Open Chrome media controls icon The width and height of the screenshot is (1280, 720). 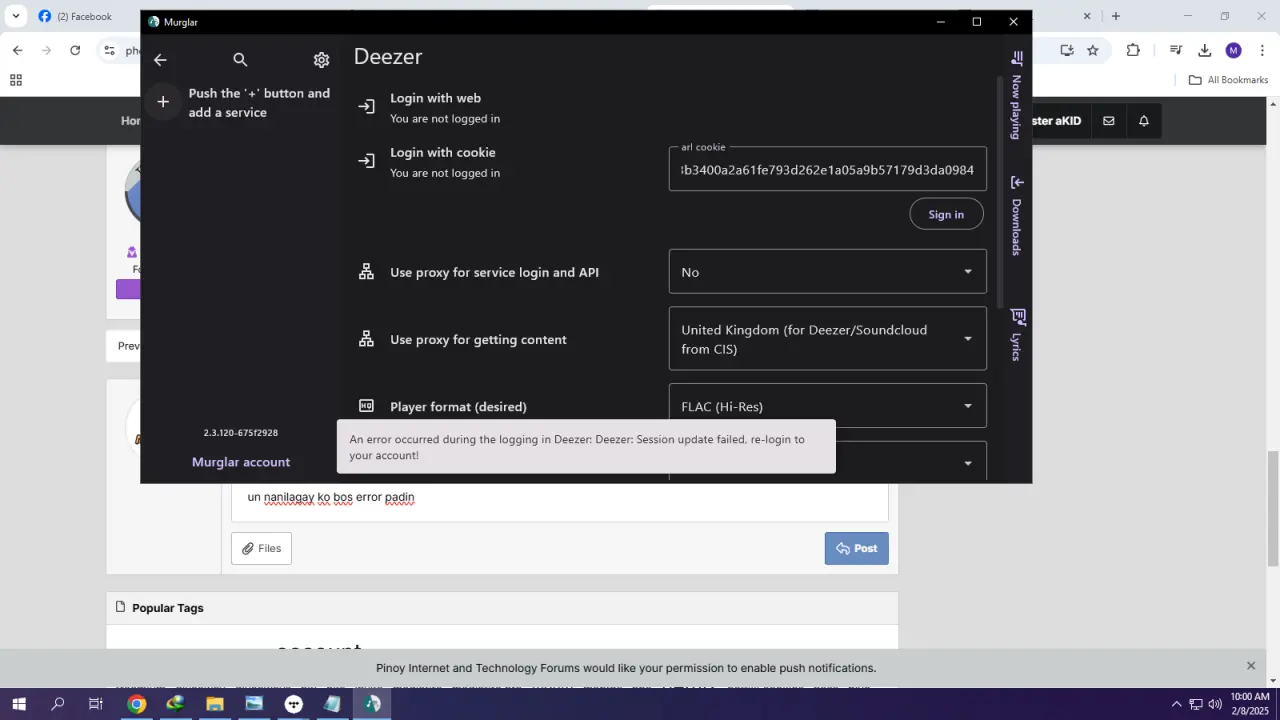[1177, 50]
